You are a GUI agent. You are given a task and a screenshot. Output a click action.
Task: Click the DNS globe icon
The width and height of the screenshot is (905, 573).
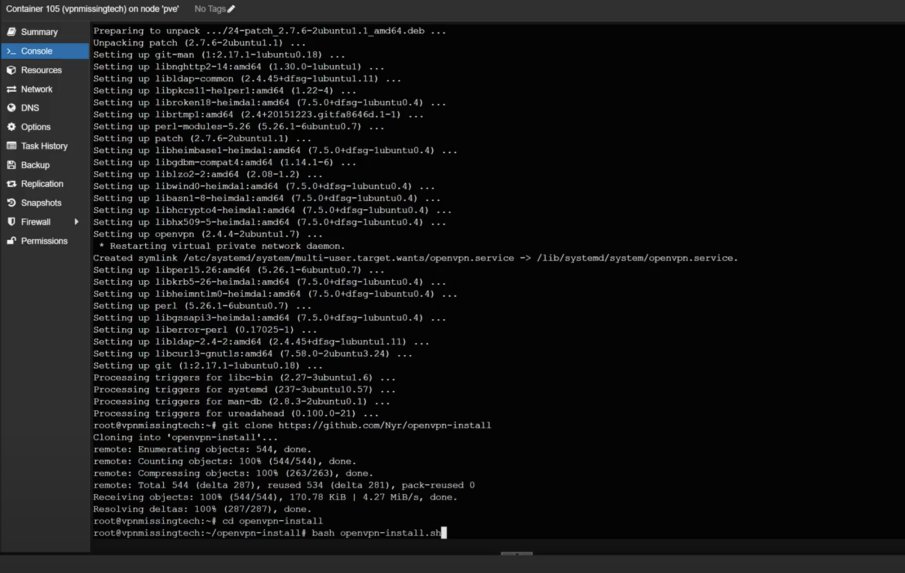pyautogui.click(x=11, y=108)
